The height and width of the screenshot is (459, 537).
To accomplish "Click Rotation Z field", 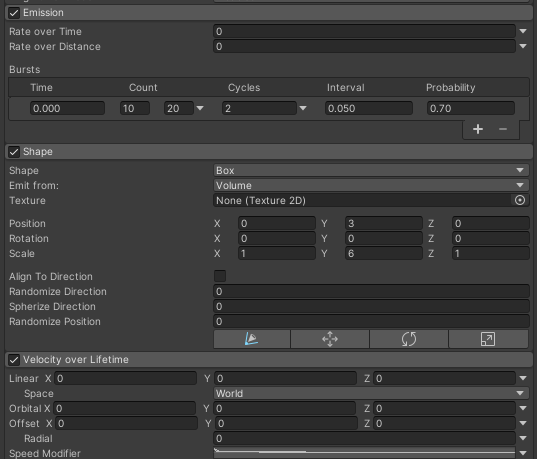I will [491, 238].
